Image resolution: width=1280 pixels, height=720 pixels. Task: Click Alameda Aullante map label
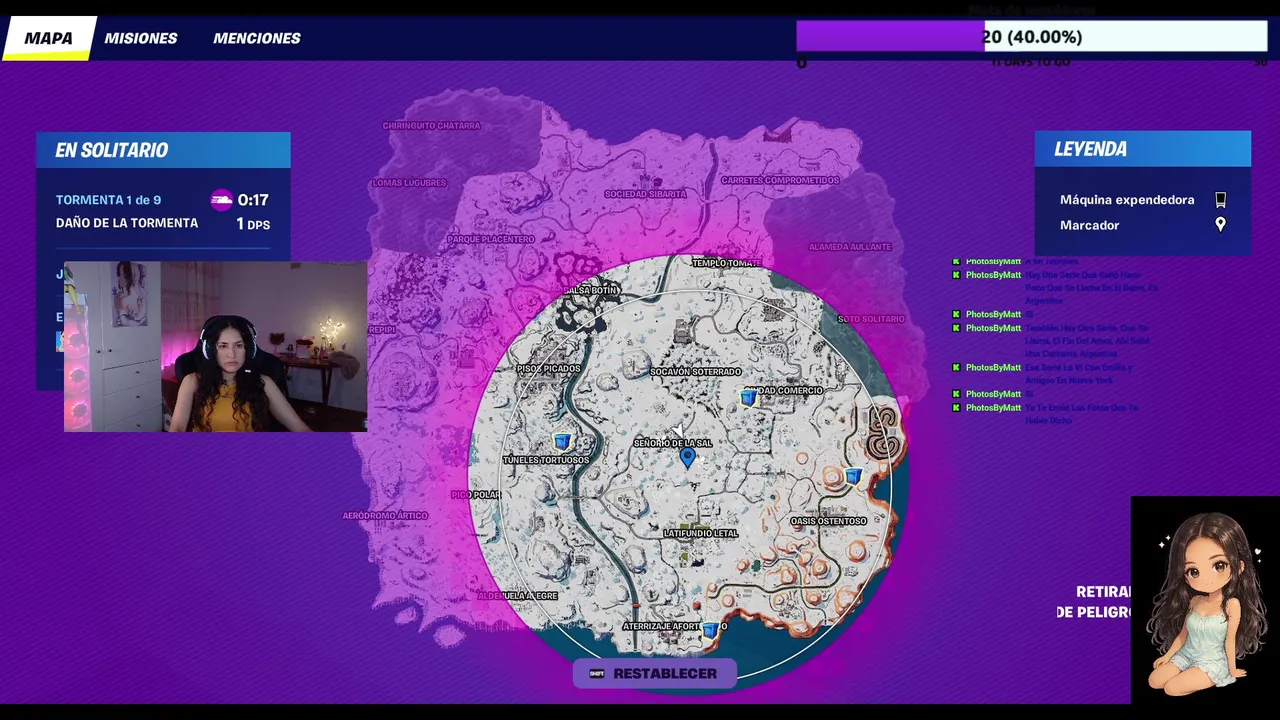coord(850,247)
